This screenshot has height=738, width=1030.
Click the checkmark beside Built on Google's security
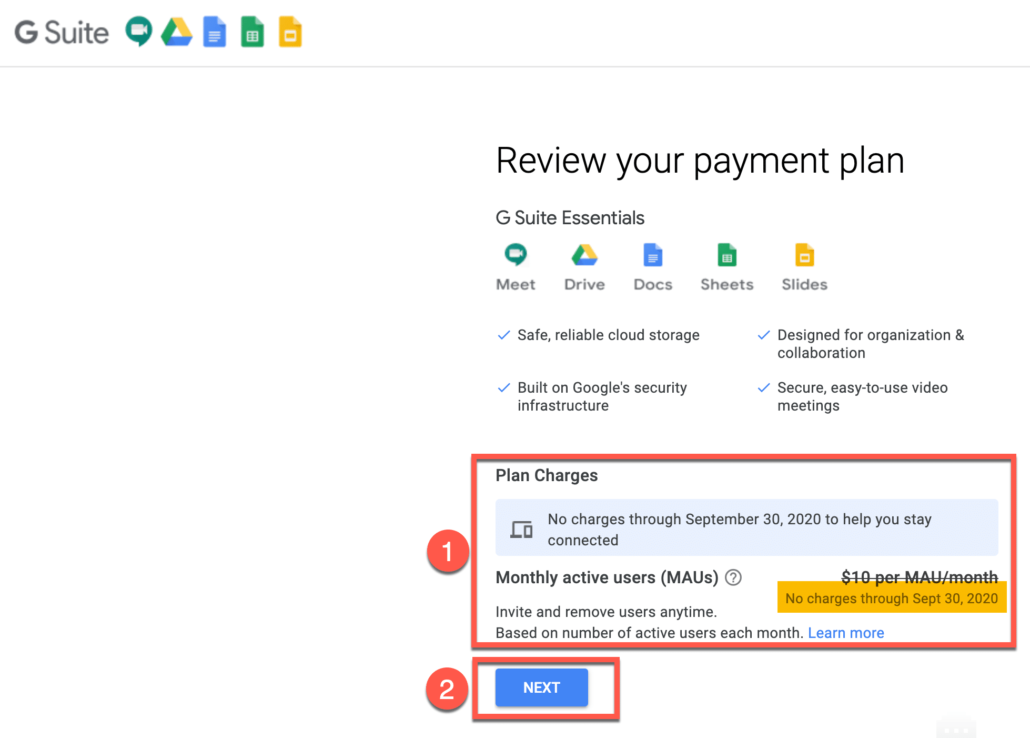click(504, 388)
